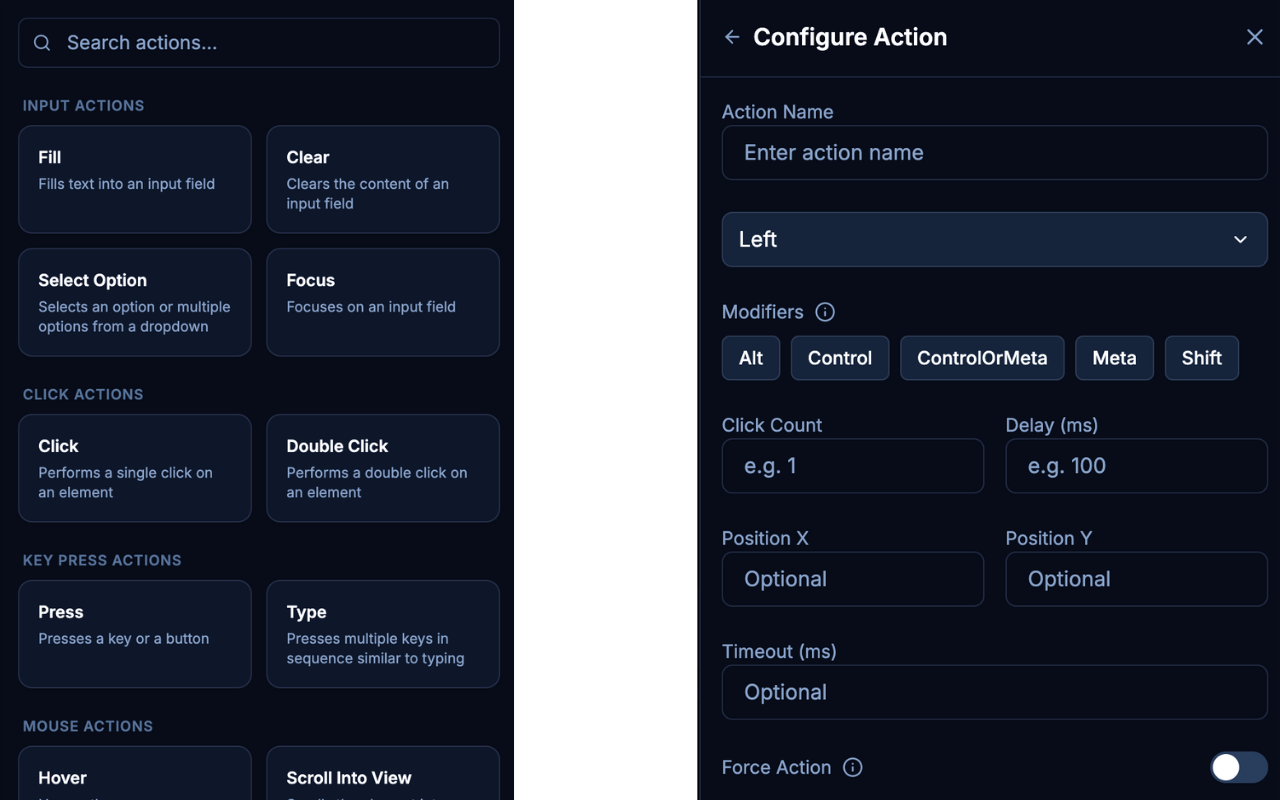
Task: Click the search magnifier icon
Action: pyautogui.click(x=42, y=43)
